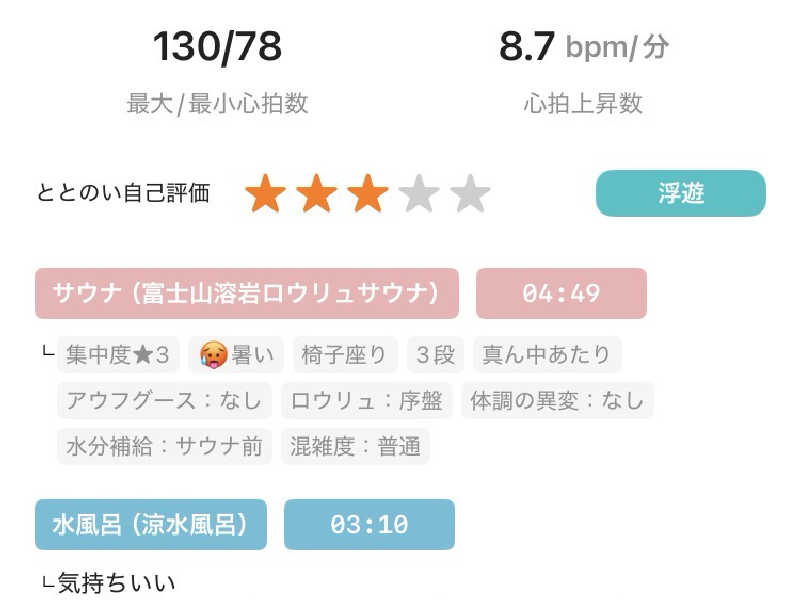Click the first orange rating star

click(x=265, y=193)
